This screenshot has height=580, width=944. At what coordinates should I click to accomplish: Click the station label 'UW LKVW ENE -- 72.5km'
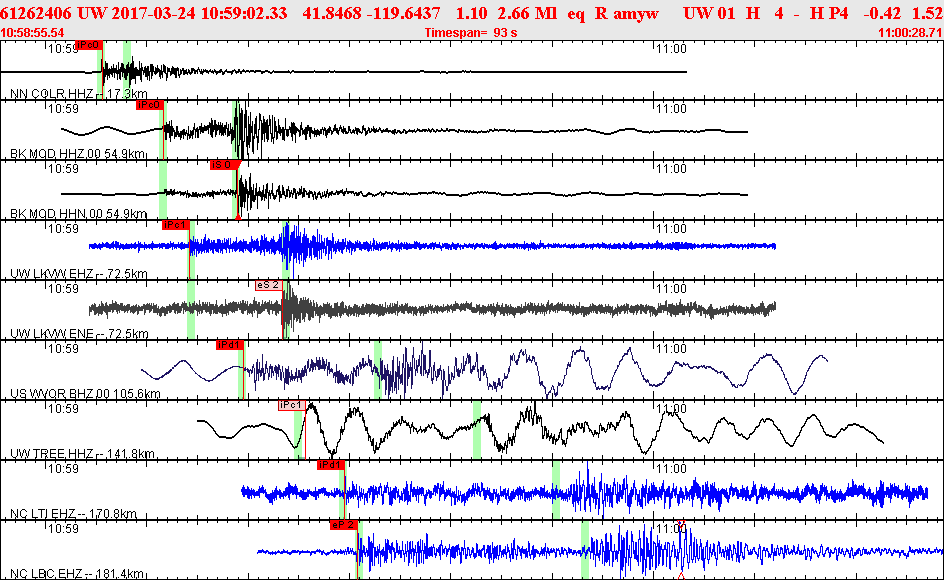click(79, 334)
